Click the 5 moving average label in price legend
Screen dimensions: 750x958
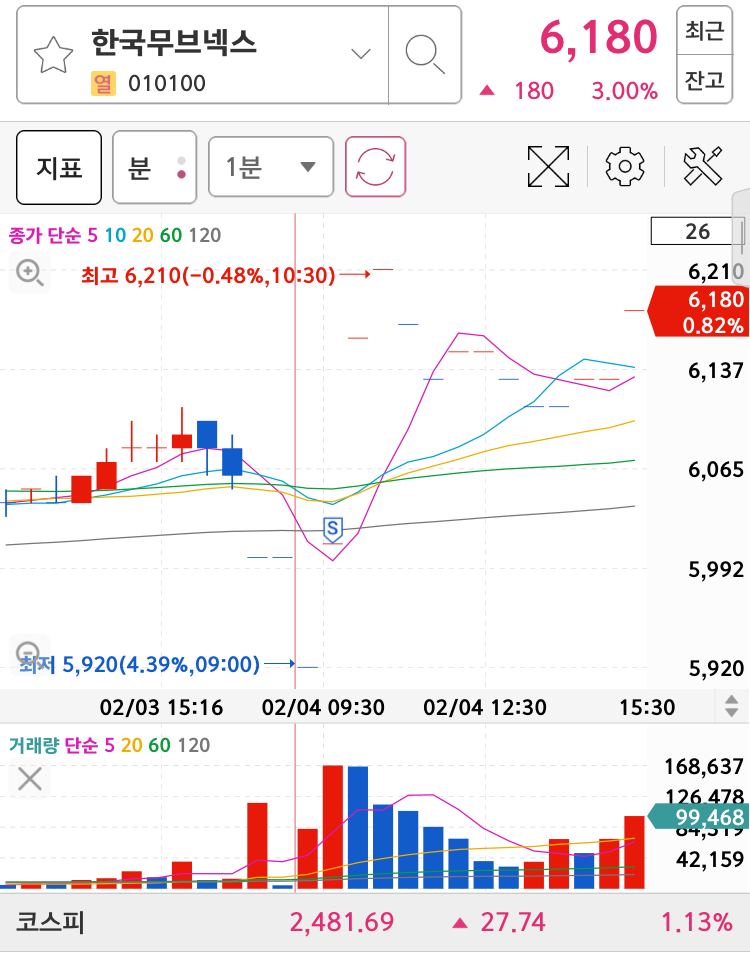[x=92, y=235]
